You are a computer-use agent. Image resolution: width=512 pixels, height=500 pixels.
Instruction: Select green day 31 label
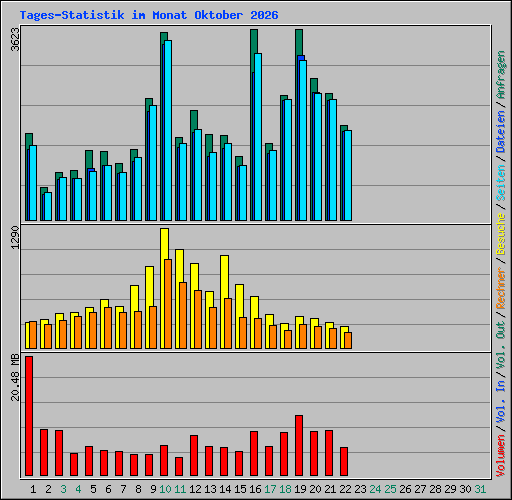[480, 489]
